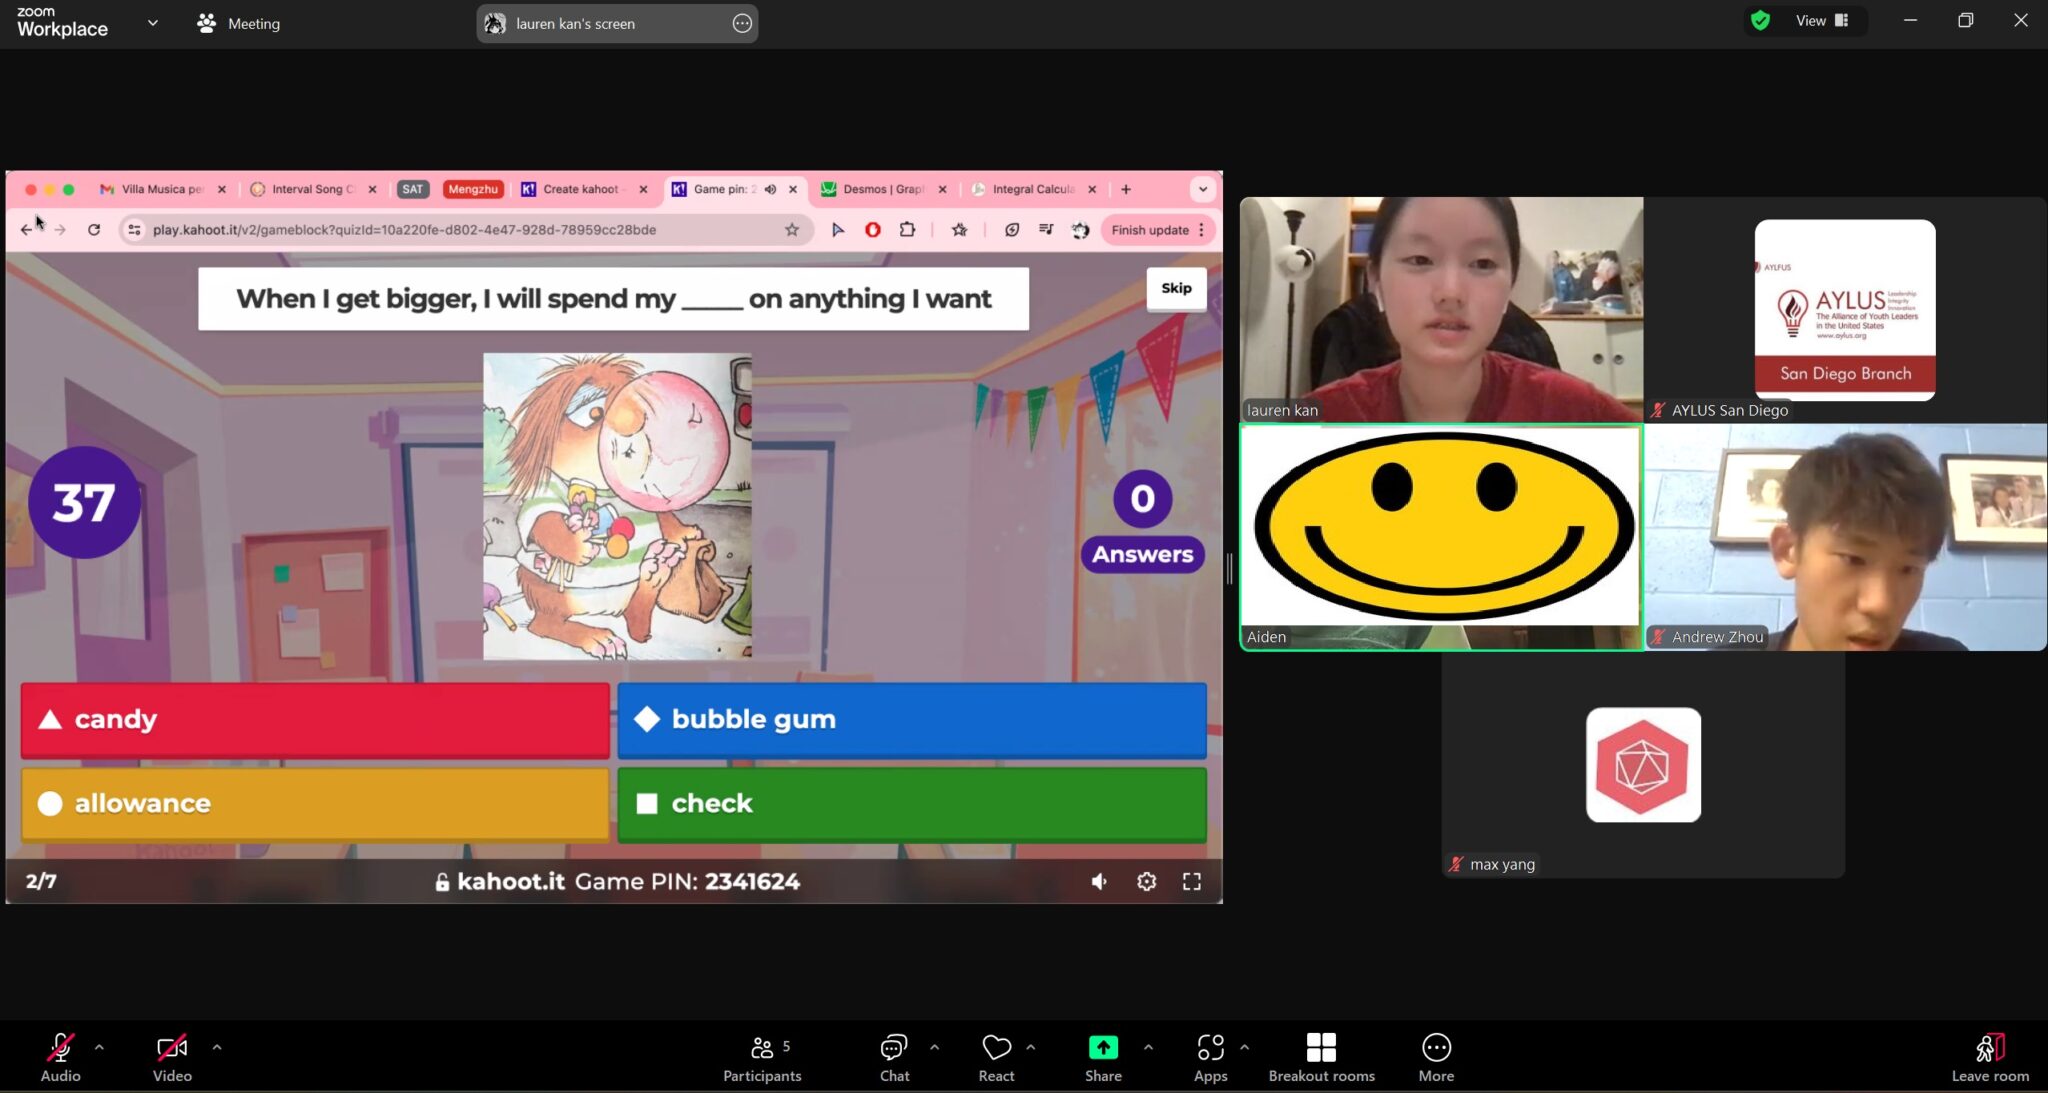Expand audio options arrow next to Audio
The width and height of the screenshot is (2048, 1093).
click(x=99, y=1047)
